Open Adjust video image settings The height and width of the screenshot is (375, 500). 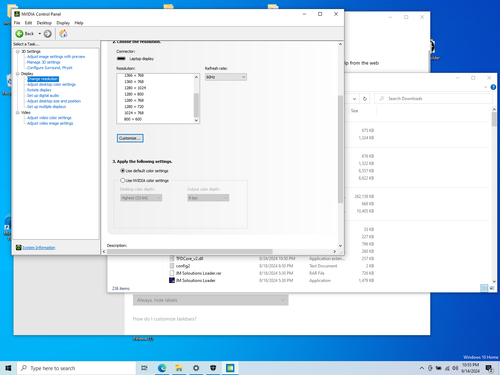click(x=50, y=123)
